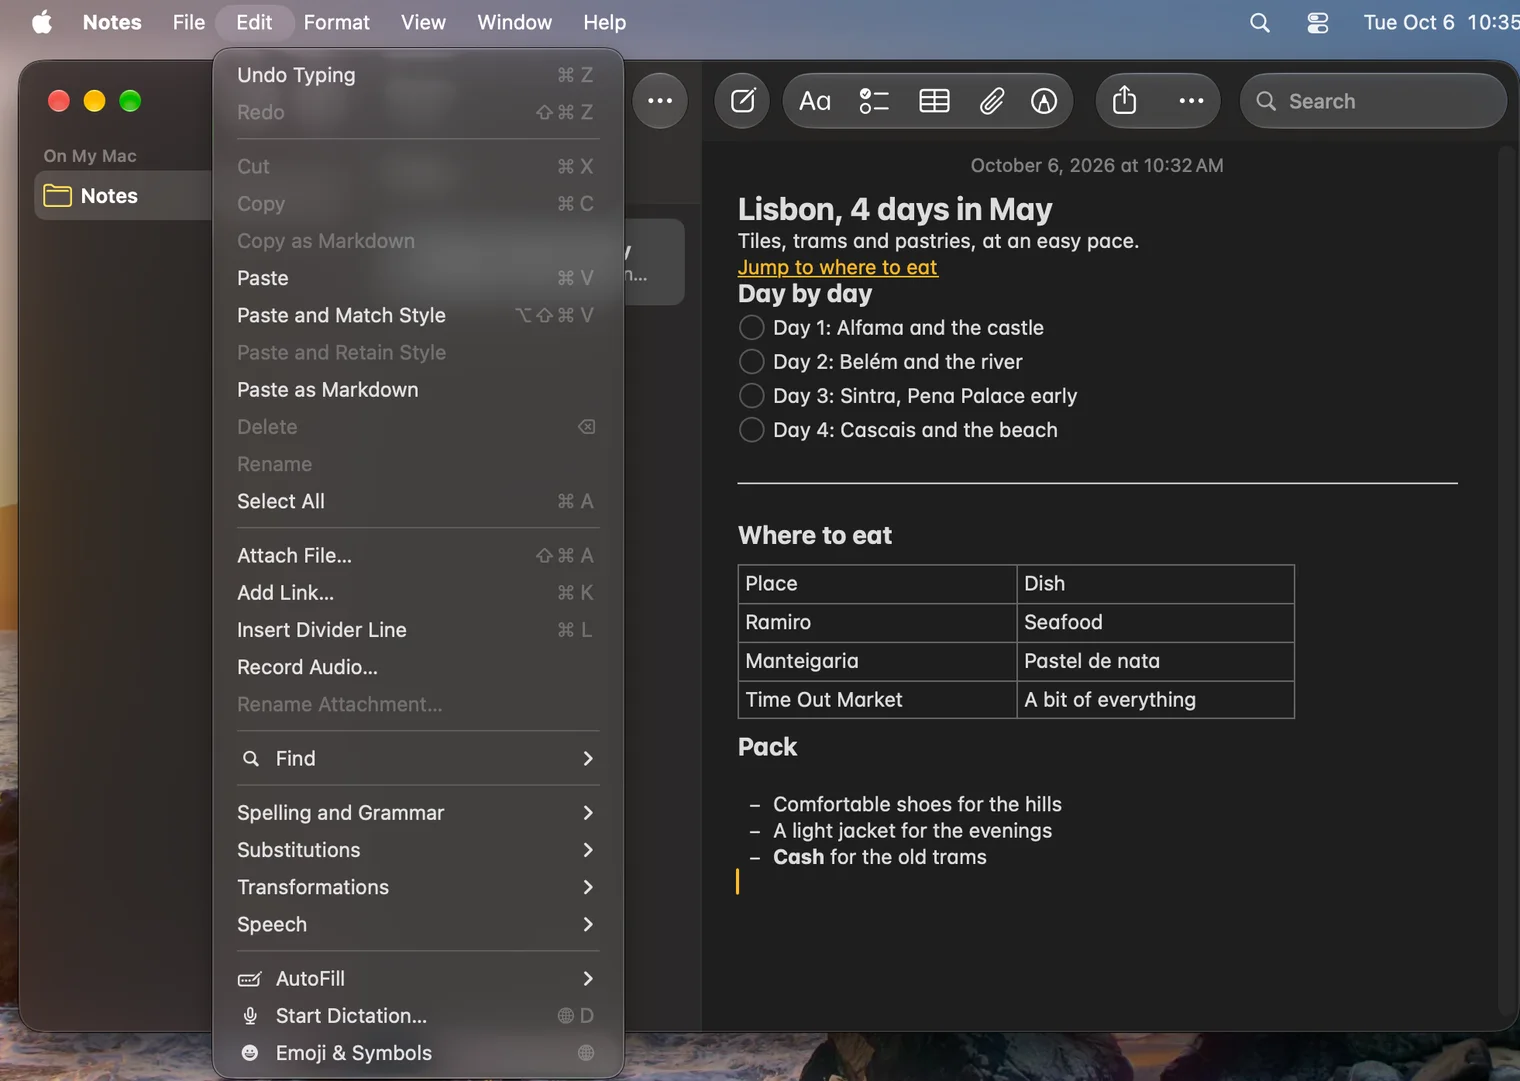Open Emoji & Symbols from Edit menu
This screenshot has width=1520, height=1081.
418,1053
